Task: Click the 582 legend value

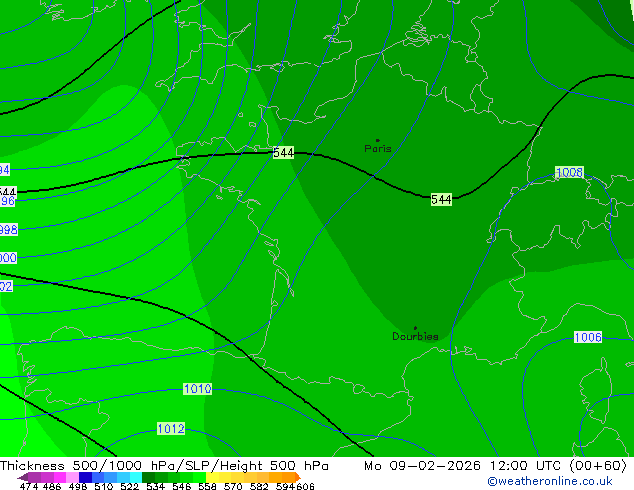Action: tap(259, 486)
